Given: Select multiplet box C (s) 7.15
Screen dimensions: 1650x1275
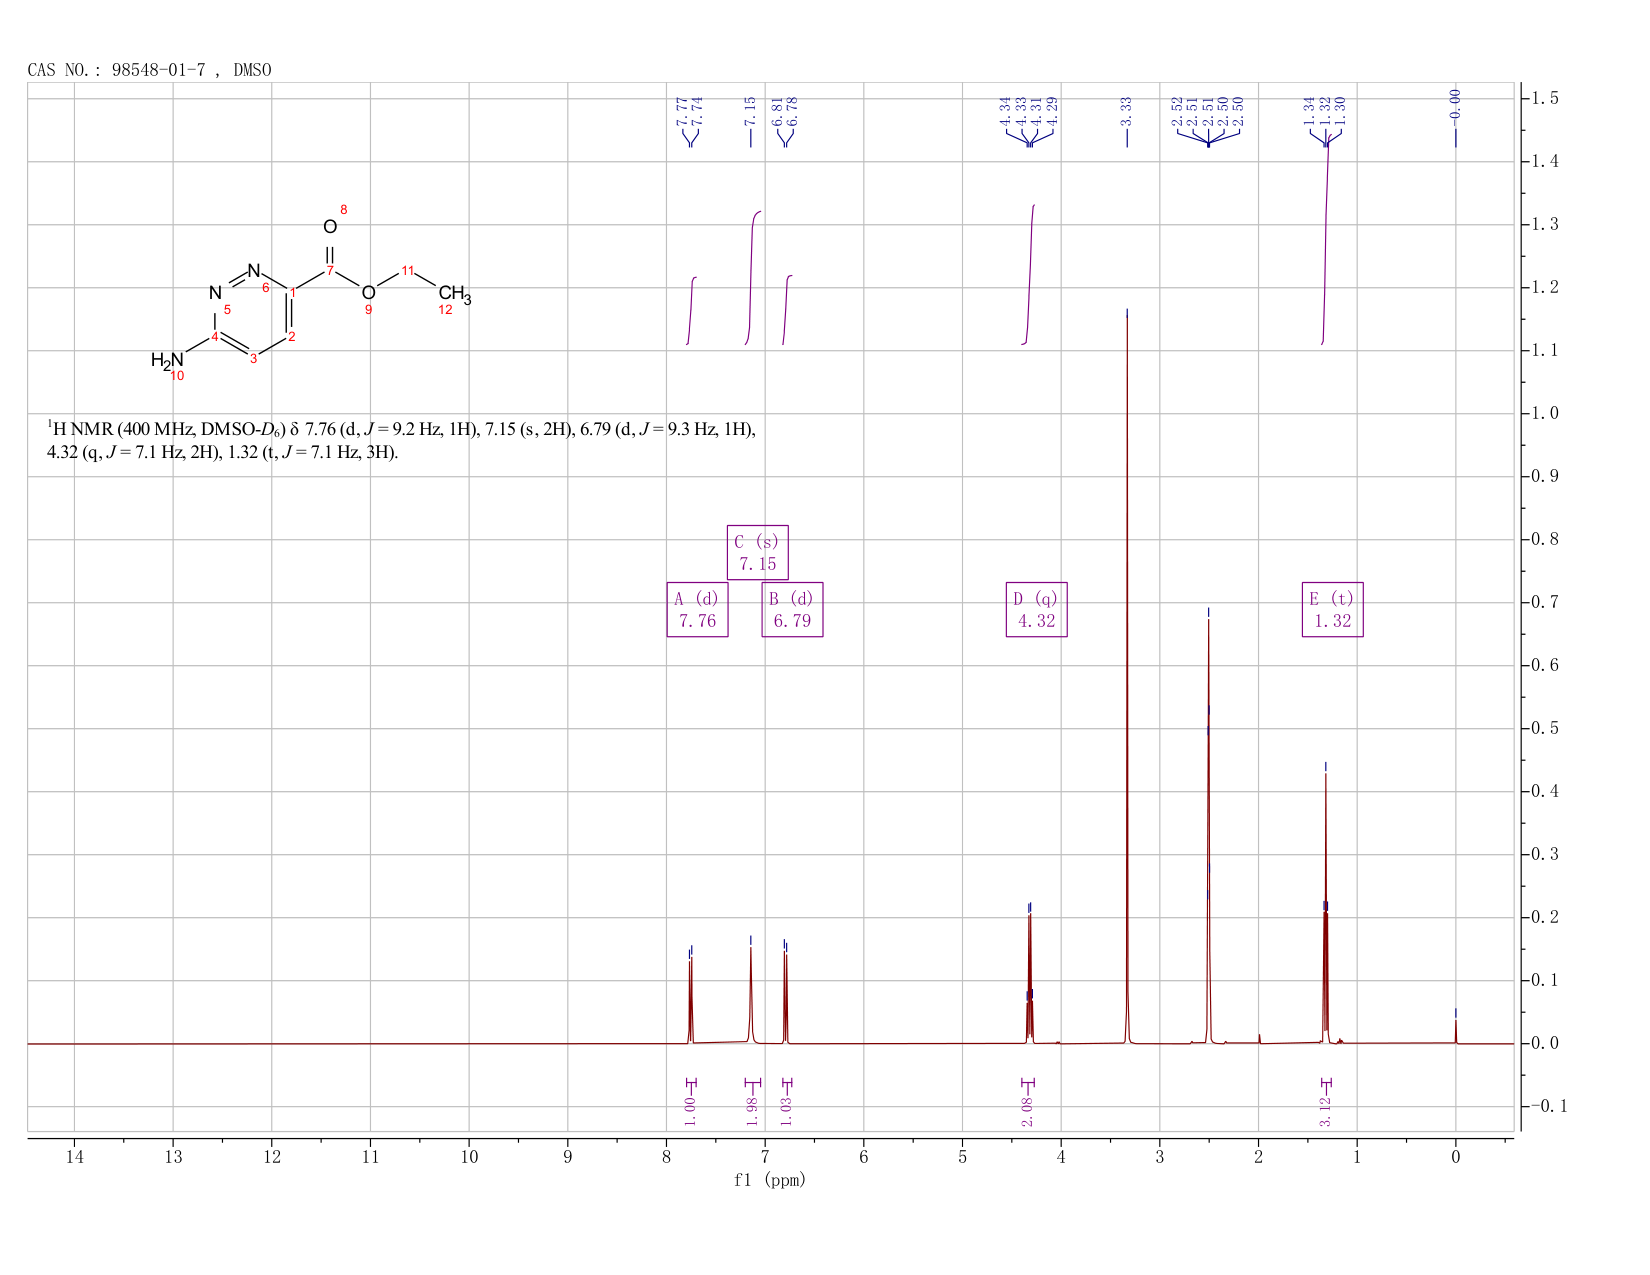Looking at the screenshot, I should pos(757,552).
